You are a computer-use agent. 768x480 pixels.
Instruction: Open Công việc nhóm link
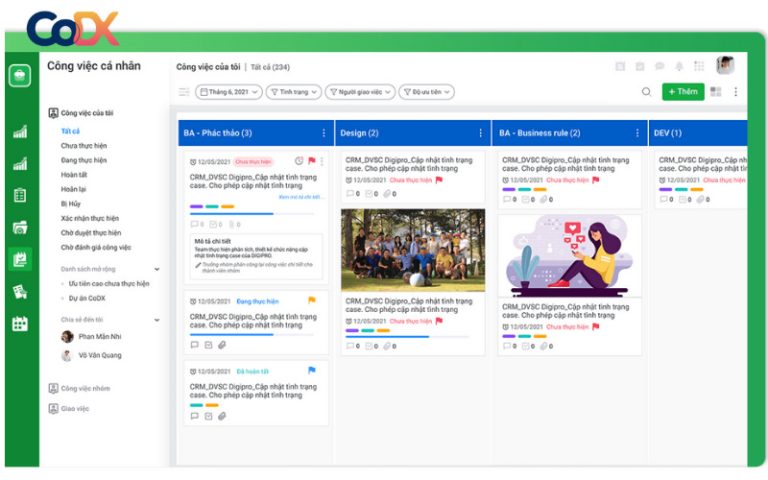[86, 388]
